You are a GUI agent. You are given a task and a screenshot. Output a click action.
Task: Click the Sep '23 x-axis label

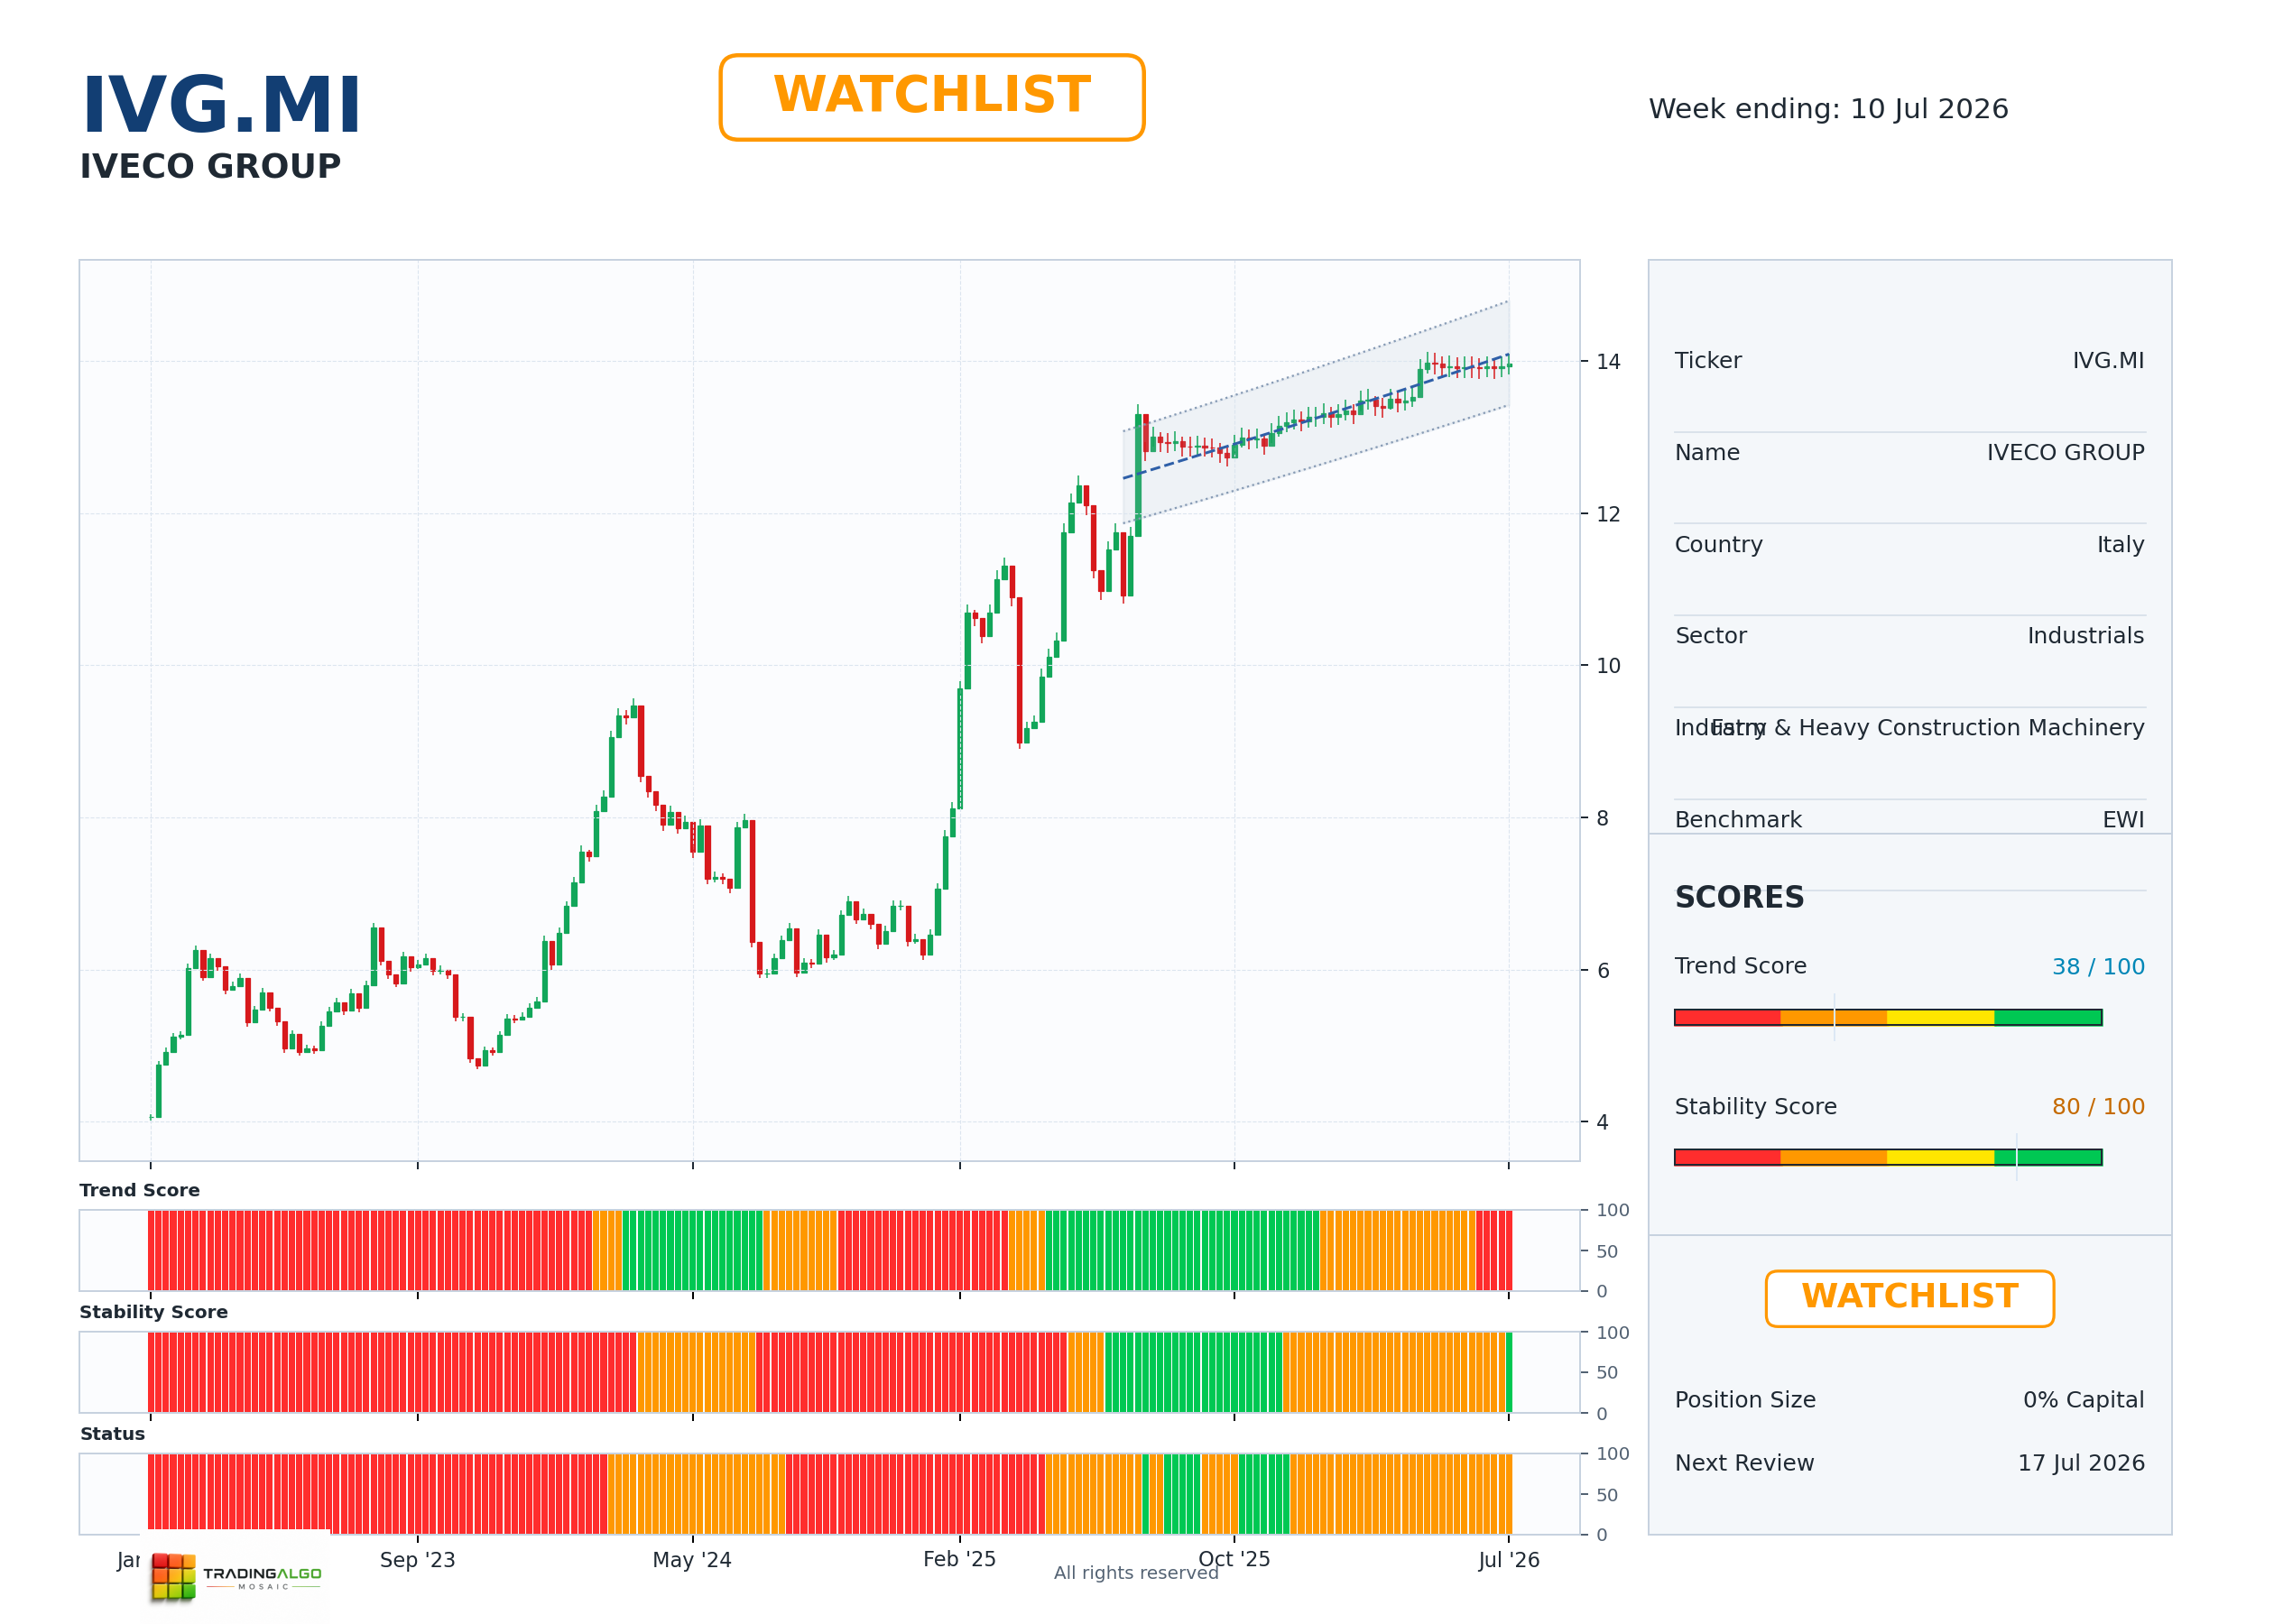(417, 1560)
